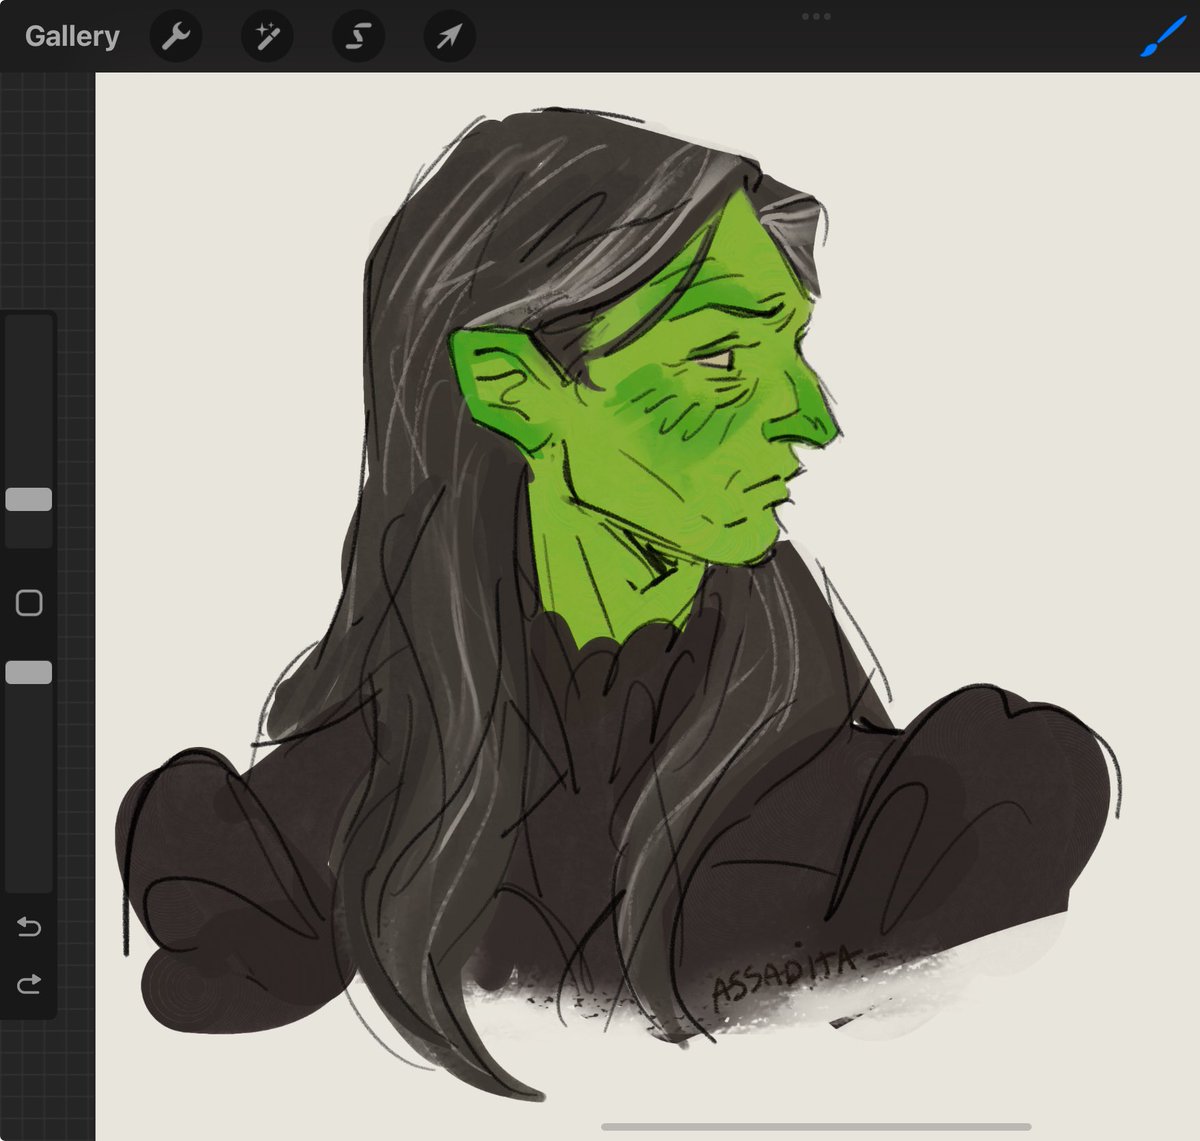Tap the brush size slider handle
Viewport: 1200px width, 1141px height.
29,497
